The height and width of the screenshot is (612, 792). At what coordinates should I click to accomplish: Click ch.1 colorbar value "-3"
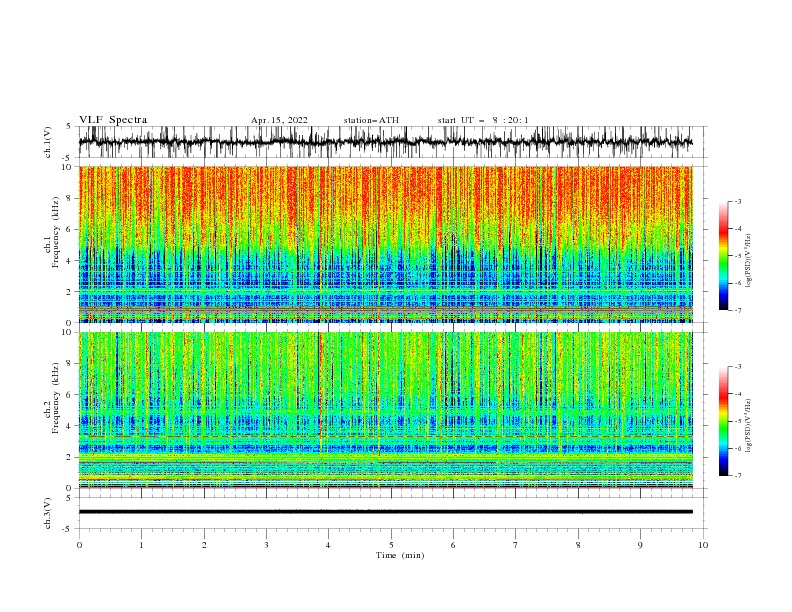coord(738,201)
